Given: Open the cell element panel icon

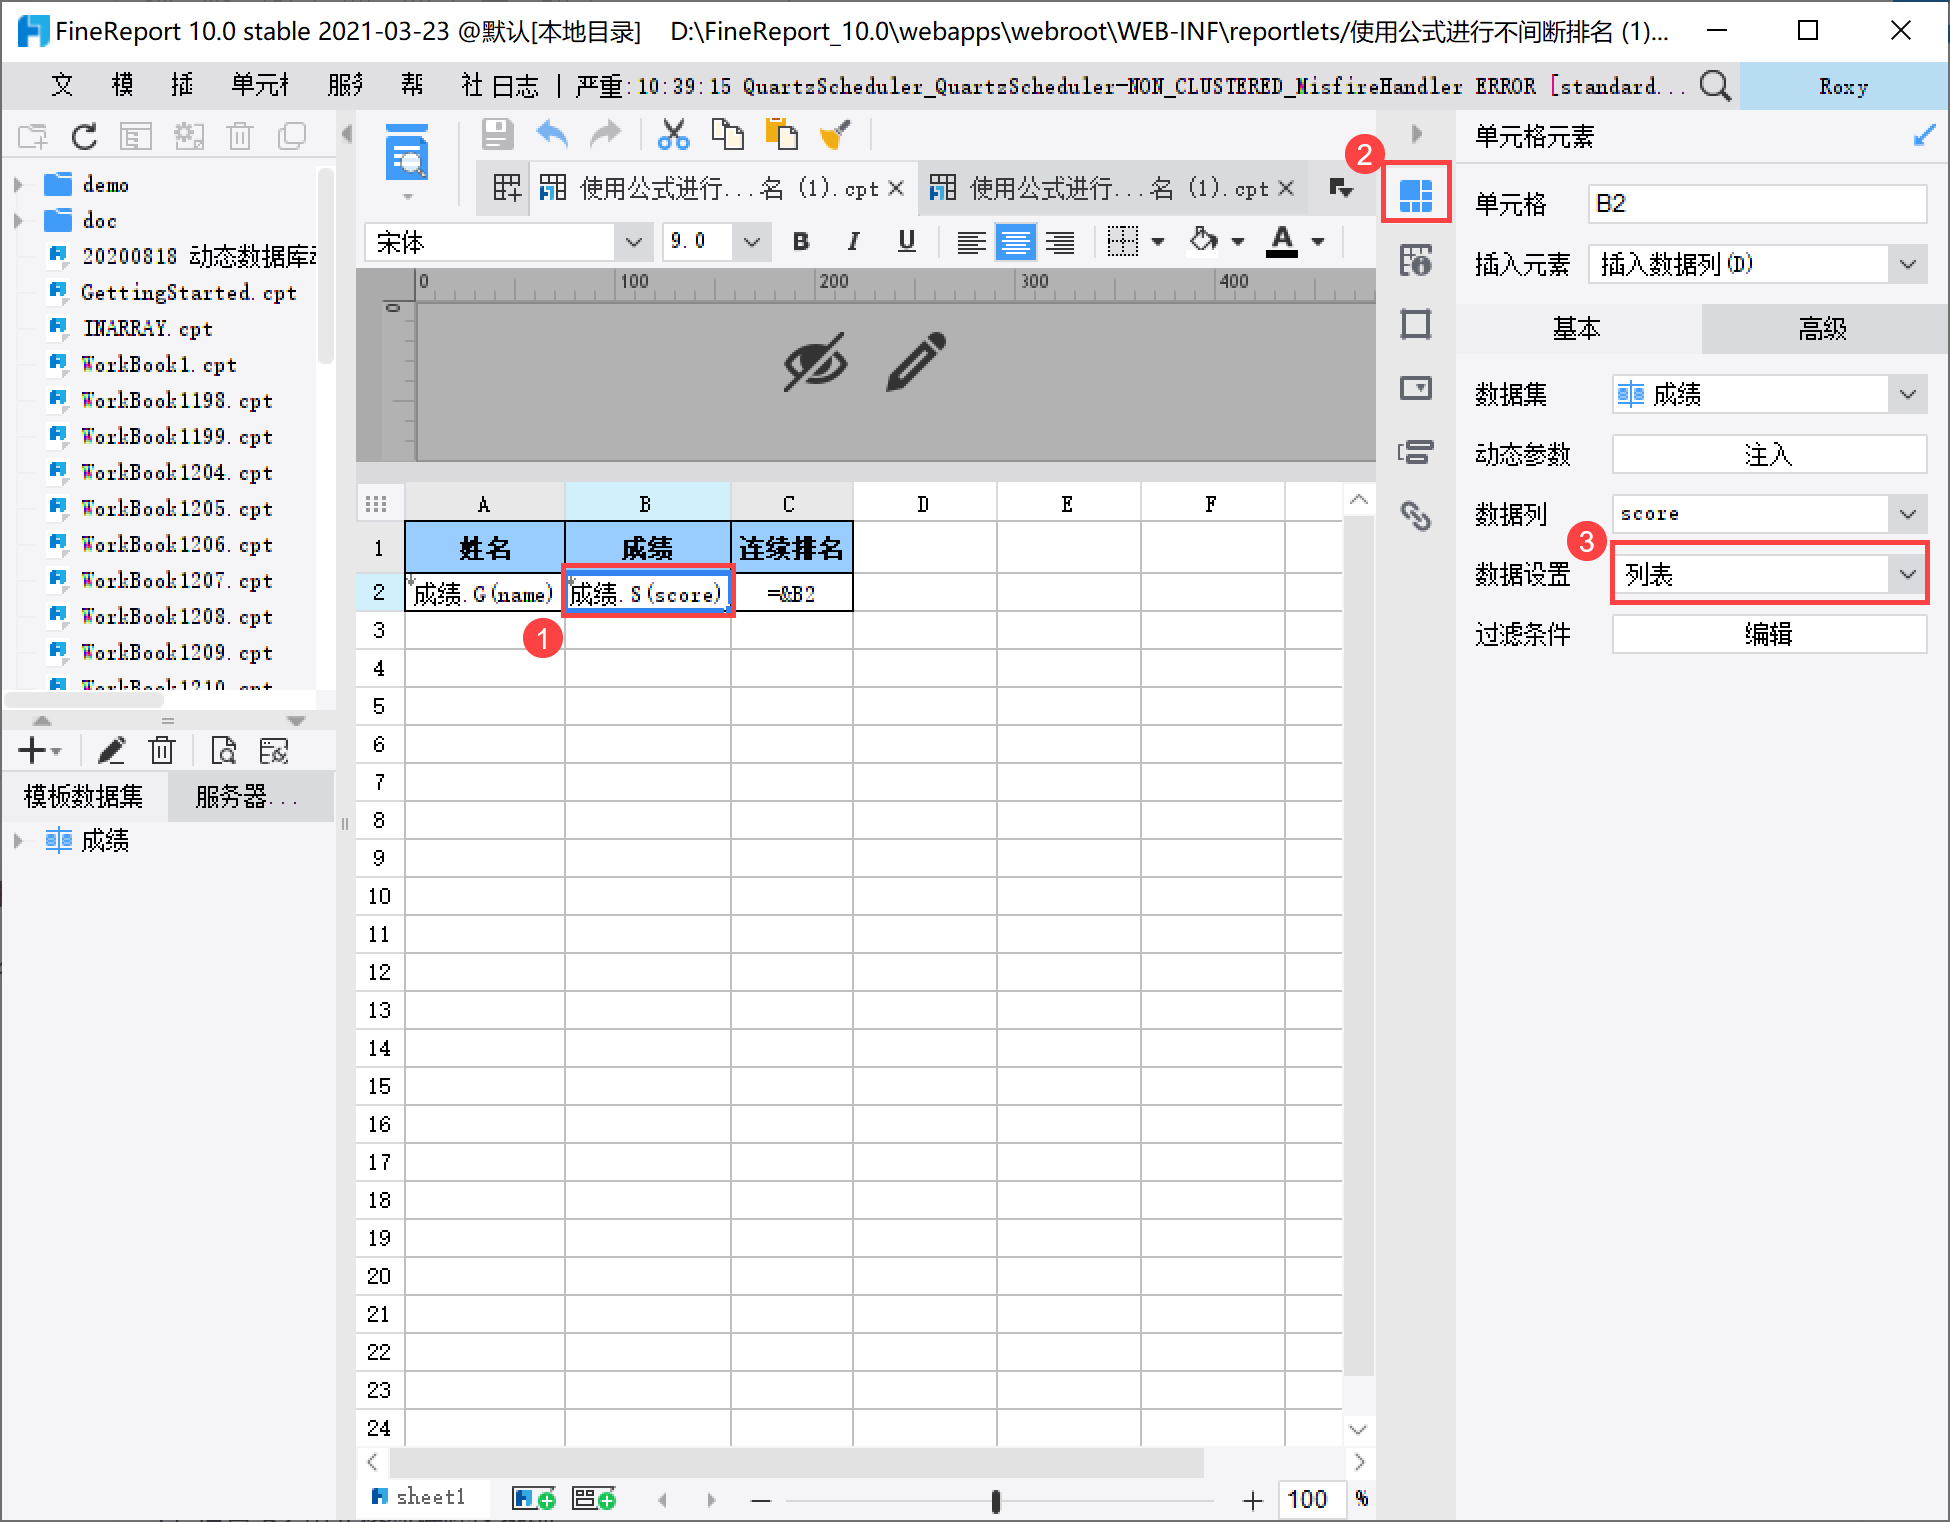Looking at the screenshot, I should point(1415,193).
